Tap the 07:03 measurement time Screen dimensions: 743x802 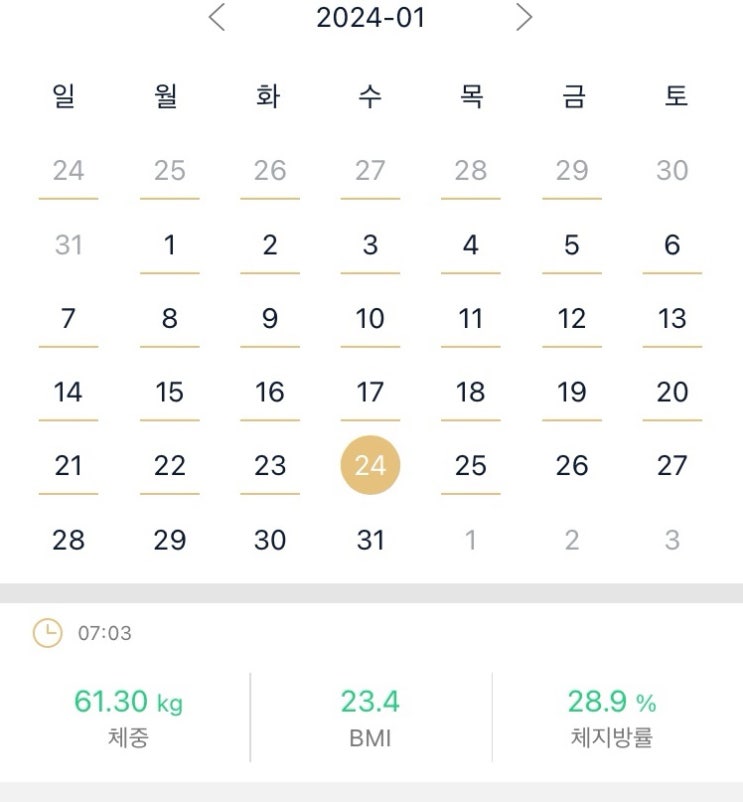[104, 634]
